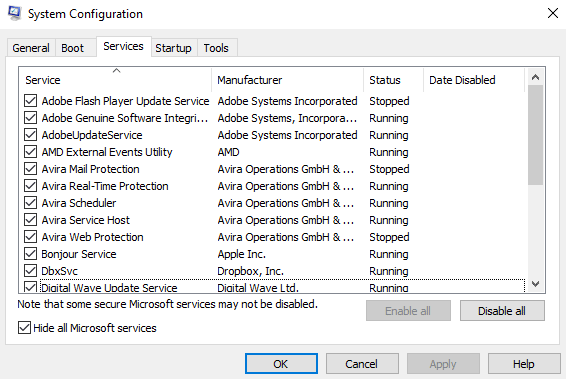
Task: Go to the Startup tab
Action: tap(173, 48)
